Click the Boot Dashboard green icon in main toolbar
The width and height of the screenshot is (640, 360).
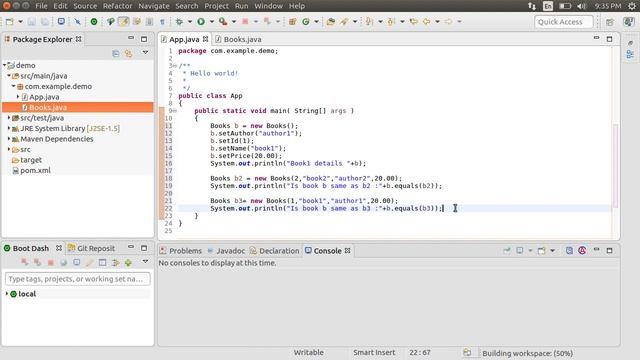[x=94, y=22]
